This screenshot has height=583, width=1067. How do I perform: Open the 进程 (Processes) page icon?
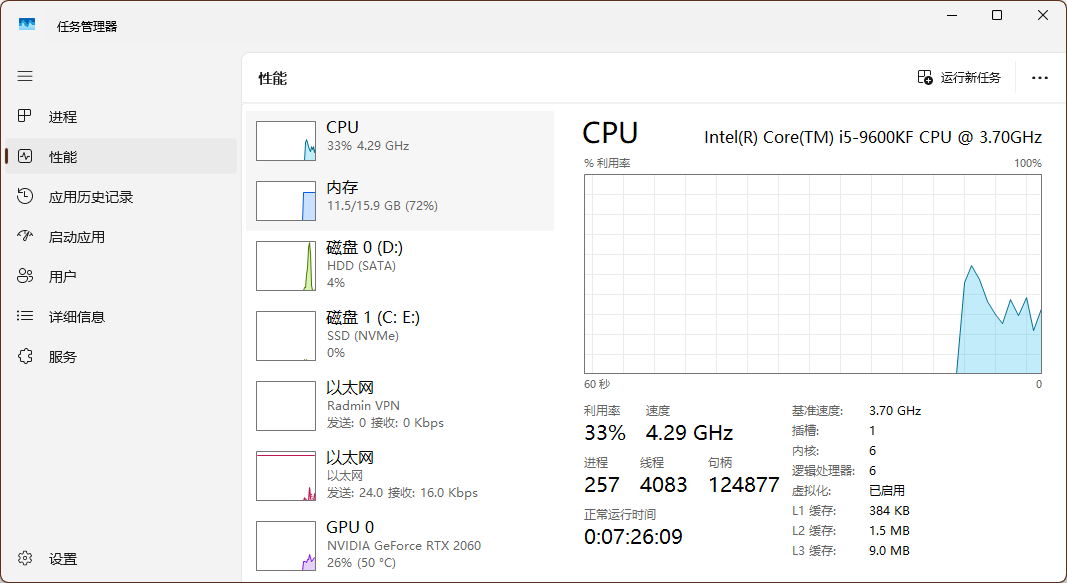[26, 117]
